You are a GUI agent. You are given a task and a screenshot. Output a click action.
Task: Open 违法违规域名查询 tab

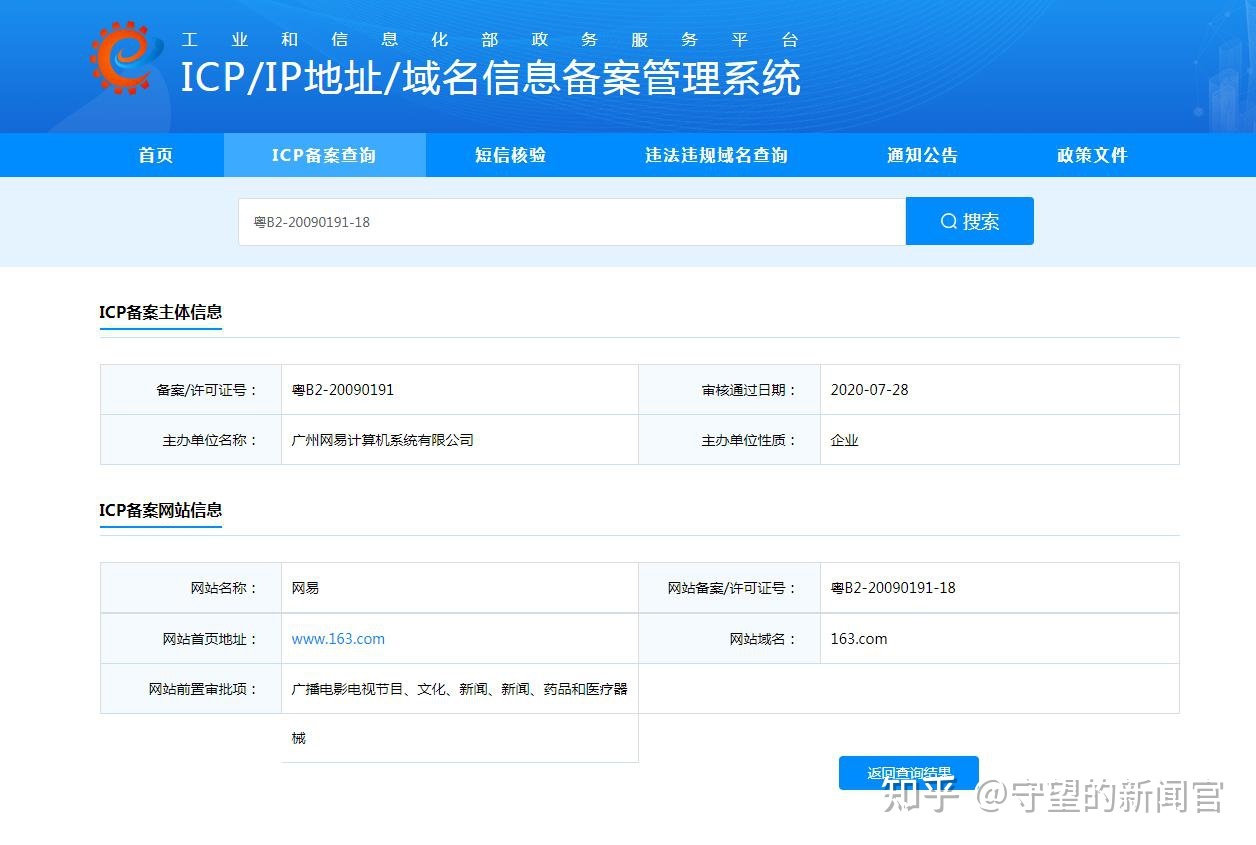716,155
